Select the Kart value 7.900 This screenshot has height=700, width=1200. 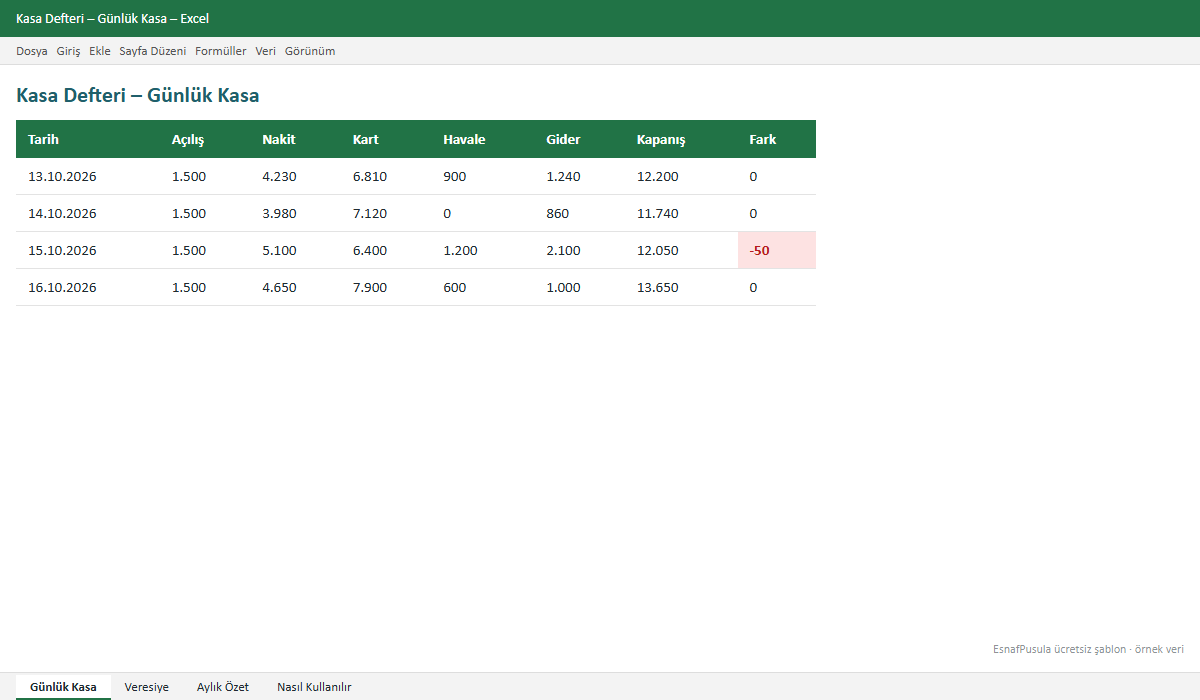tap(386, 287)
